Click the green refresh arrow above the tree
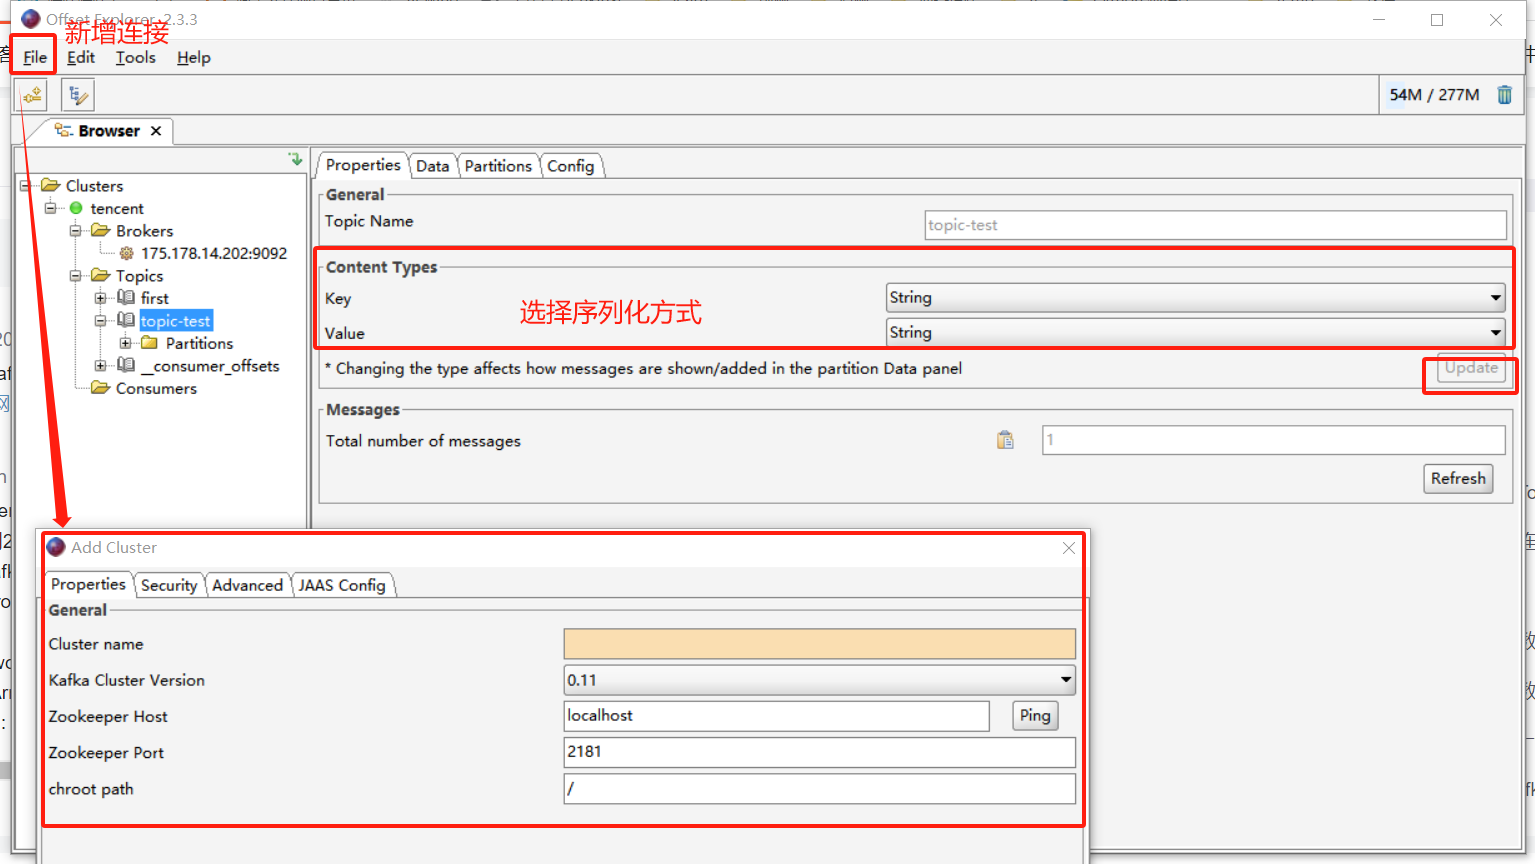Screen dimensions: 1535x864 (295, 159)
